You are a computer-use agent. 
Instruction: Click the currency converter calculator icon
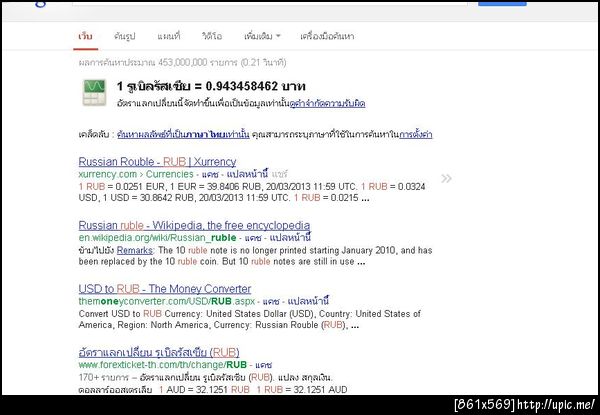(x=94, y=93)
